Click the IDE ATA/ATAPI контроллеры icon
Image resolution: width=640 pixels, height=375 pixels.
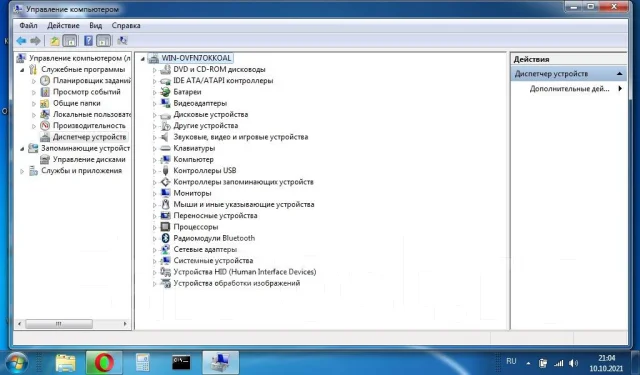[x=165, y=81]
